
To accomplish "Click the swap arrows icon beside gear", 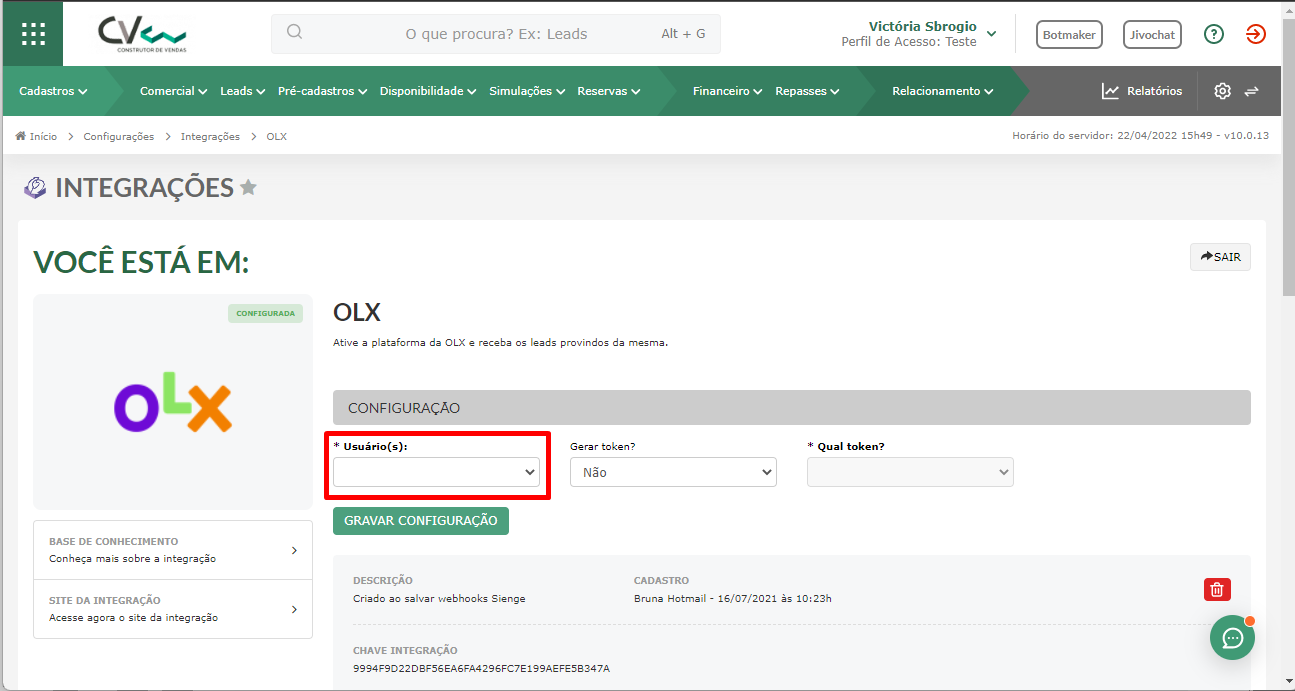I will (x=1251, y=91).
